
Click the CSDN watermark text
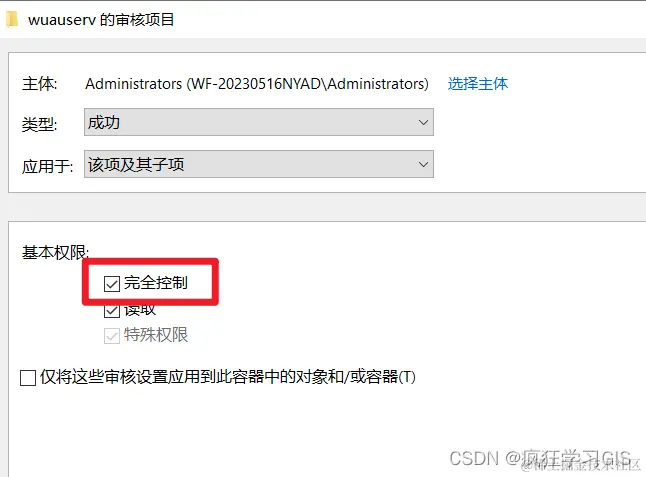(x=540, y=458)
